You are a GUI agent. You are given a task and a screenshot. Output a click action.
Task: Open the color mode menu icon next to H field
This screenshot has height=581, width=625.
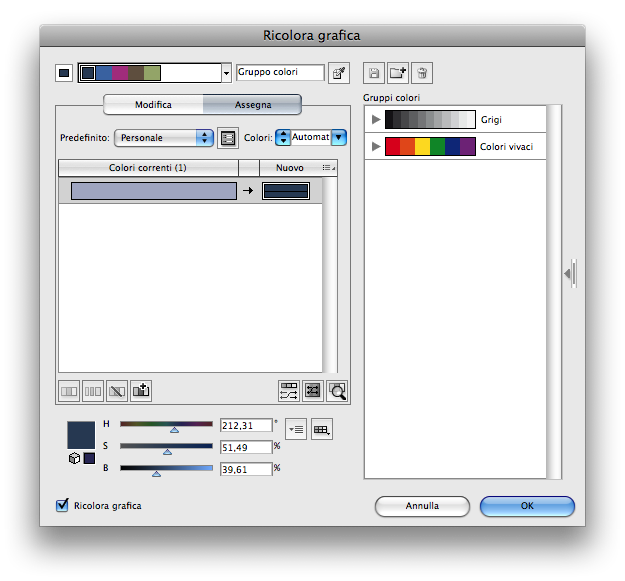pos(296,429)
